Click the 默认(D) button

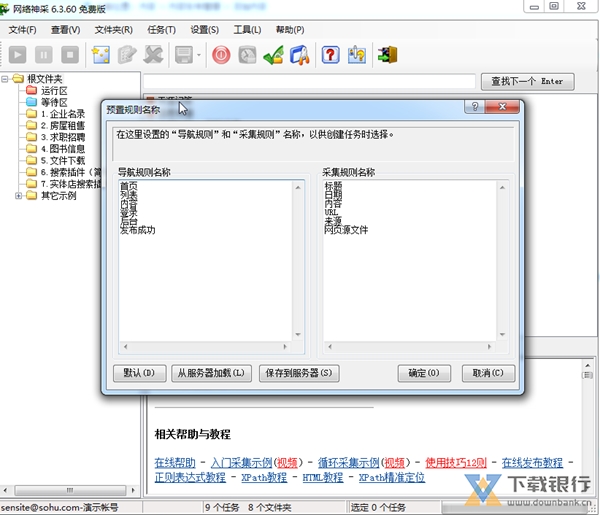tap(140, 373)
